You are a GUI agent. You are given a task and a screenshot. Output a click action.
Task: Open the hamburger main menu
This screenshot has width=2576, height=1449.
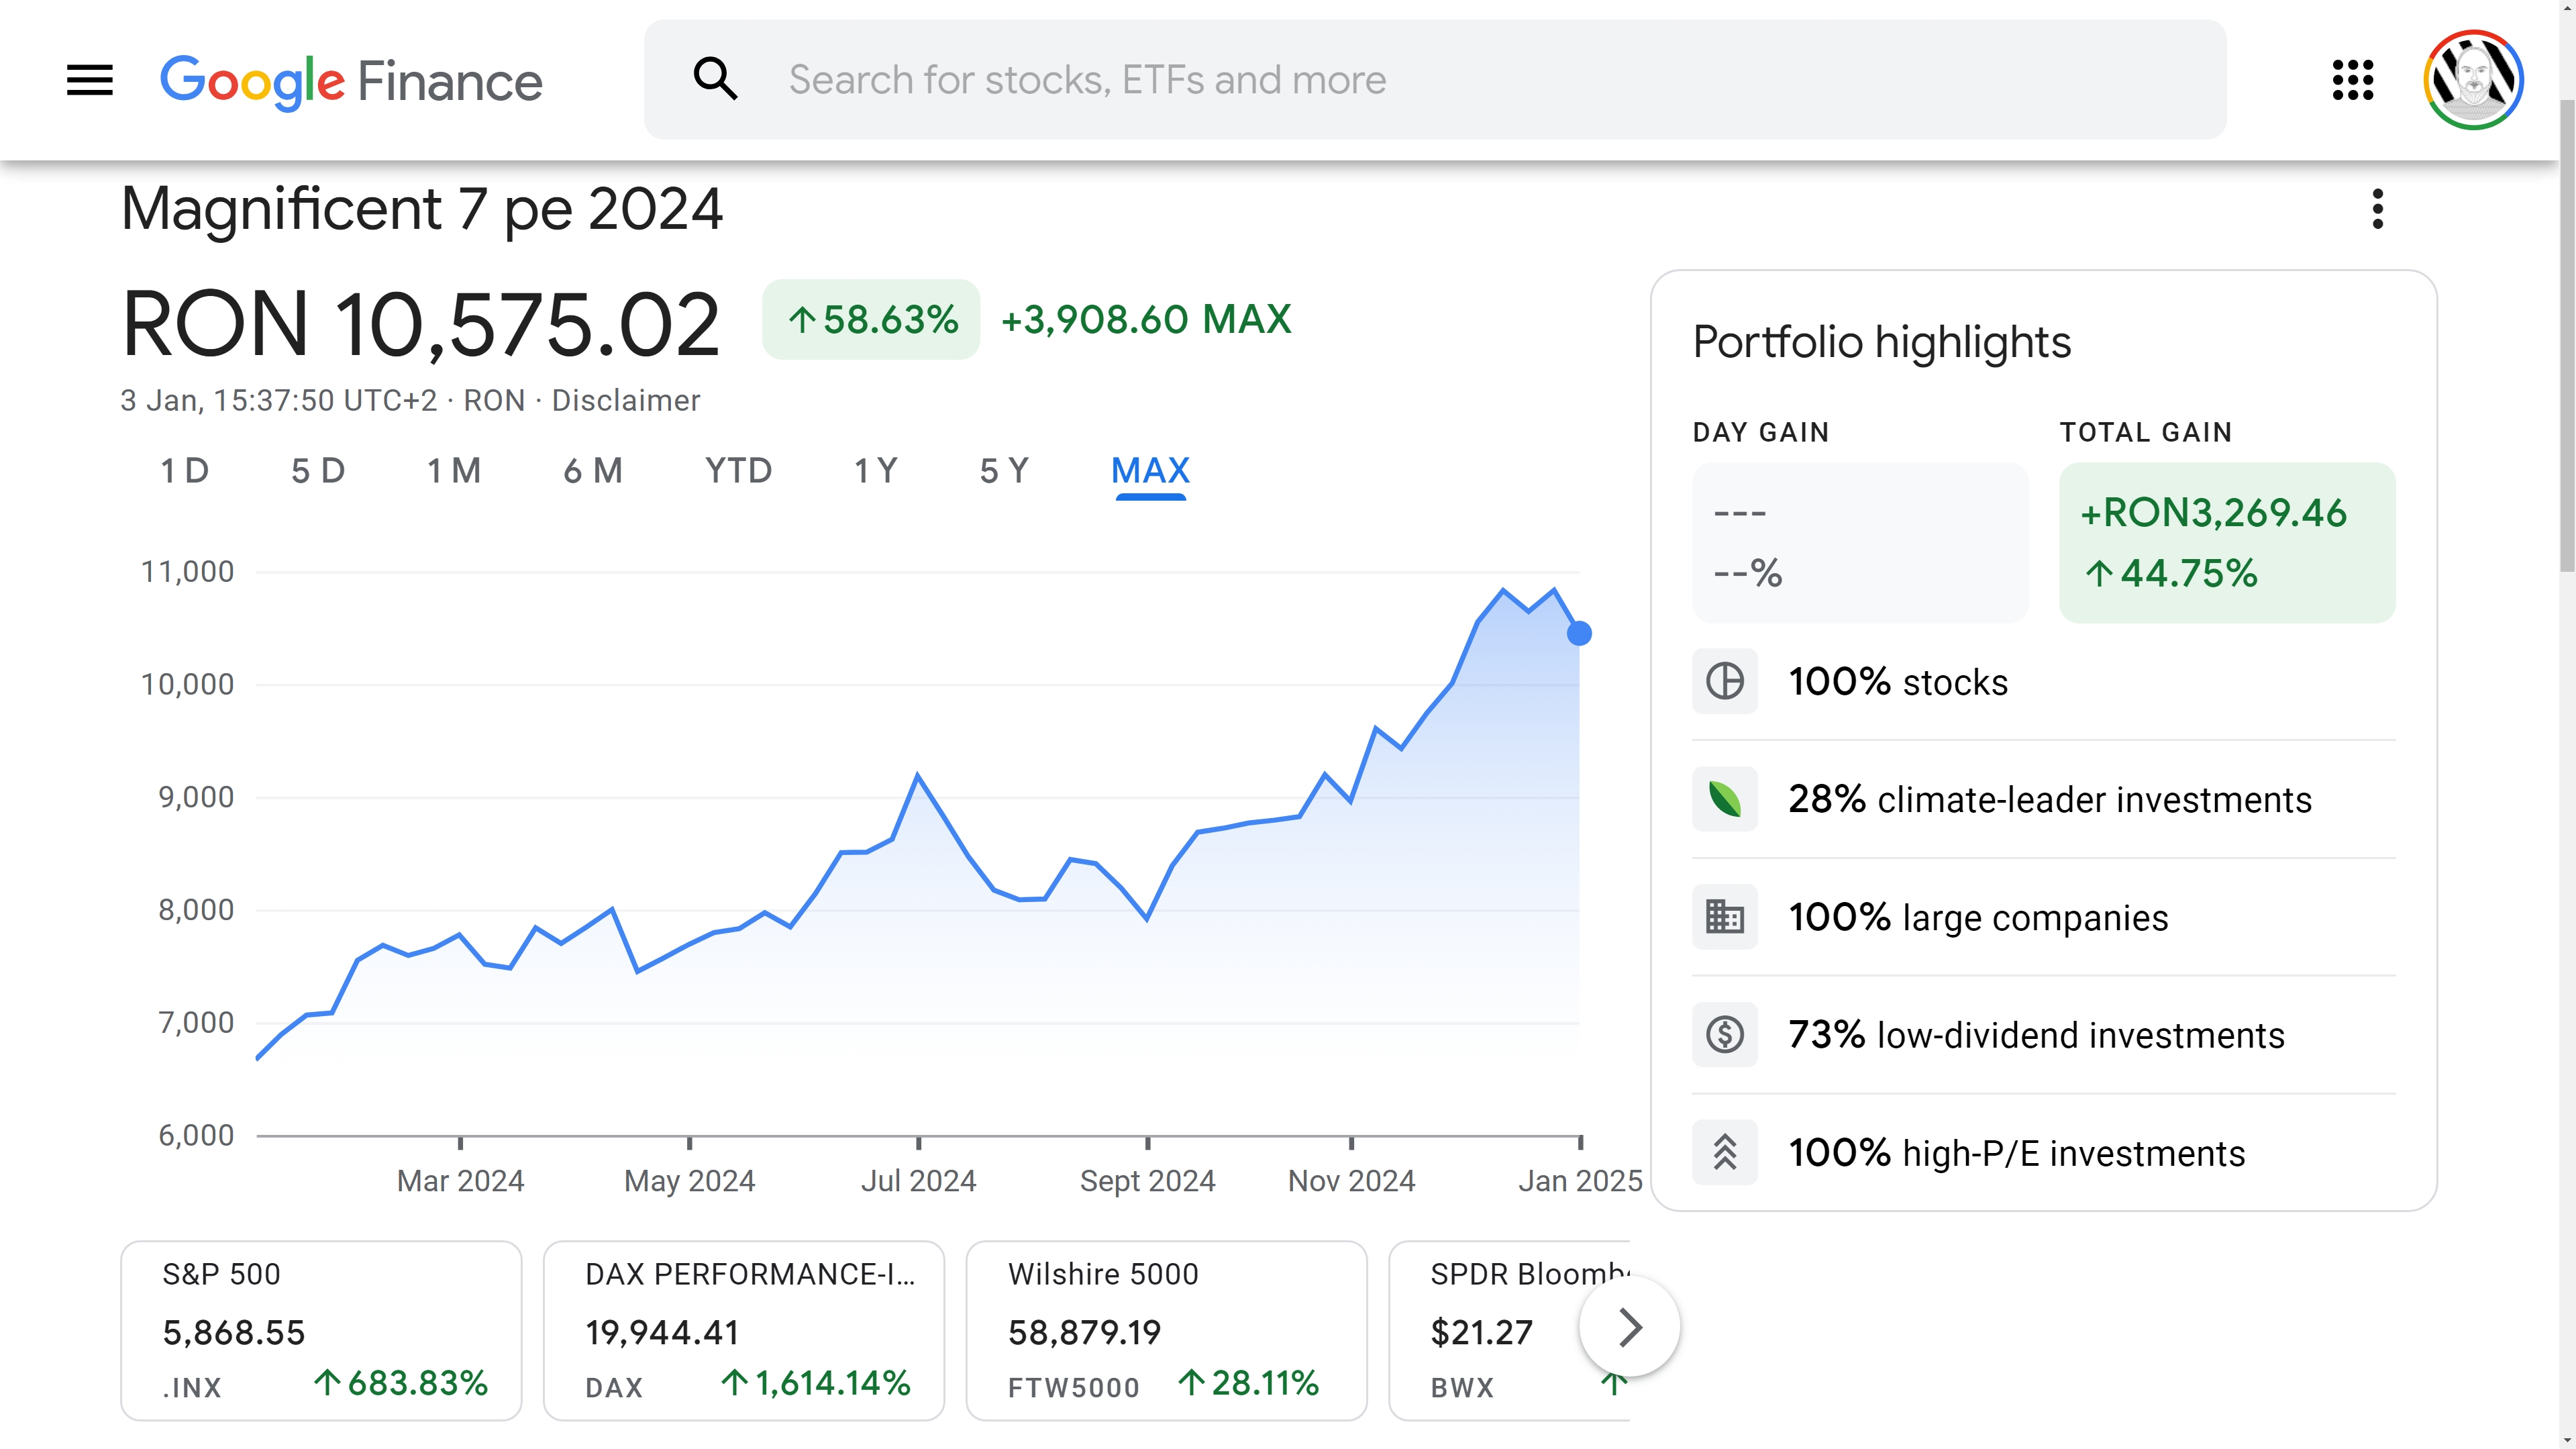[x=89, y=80]
